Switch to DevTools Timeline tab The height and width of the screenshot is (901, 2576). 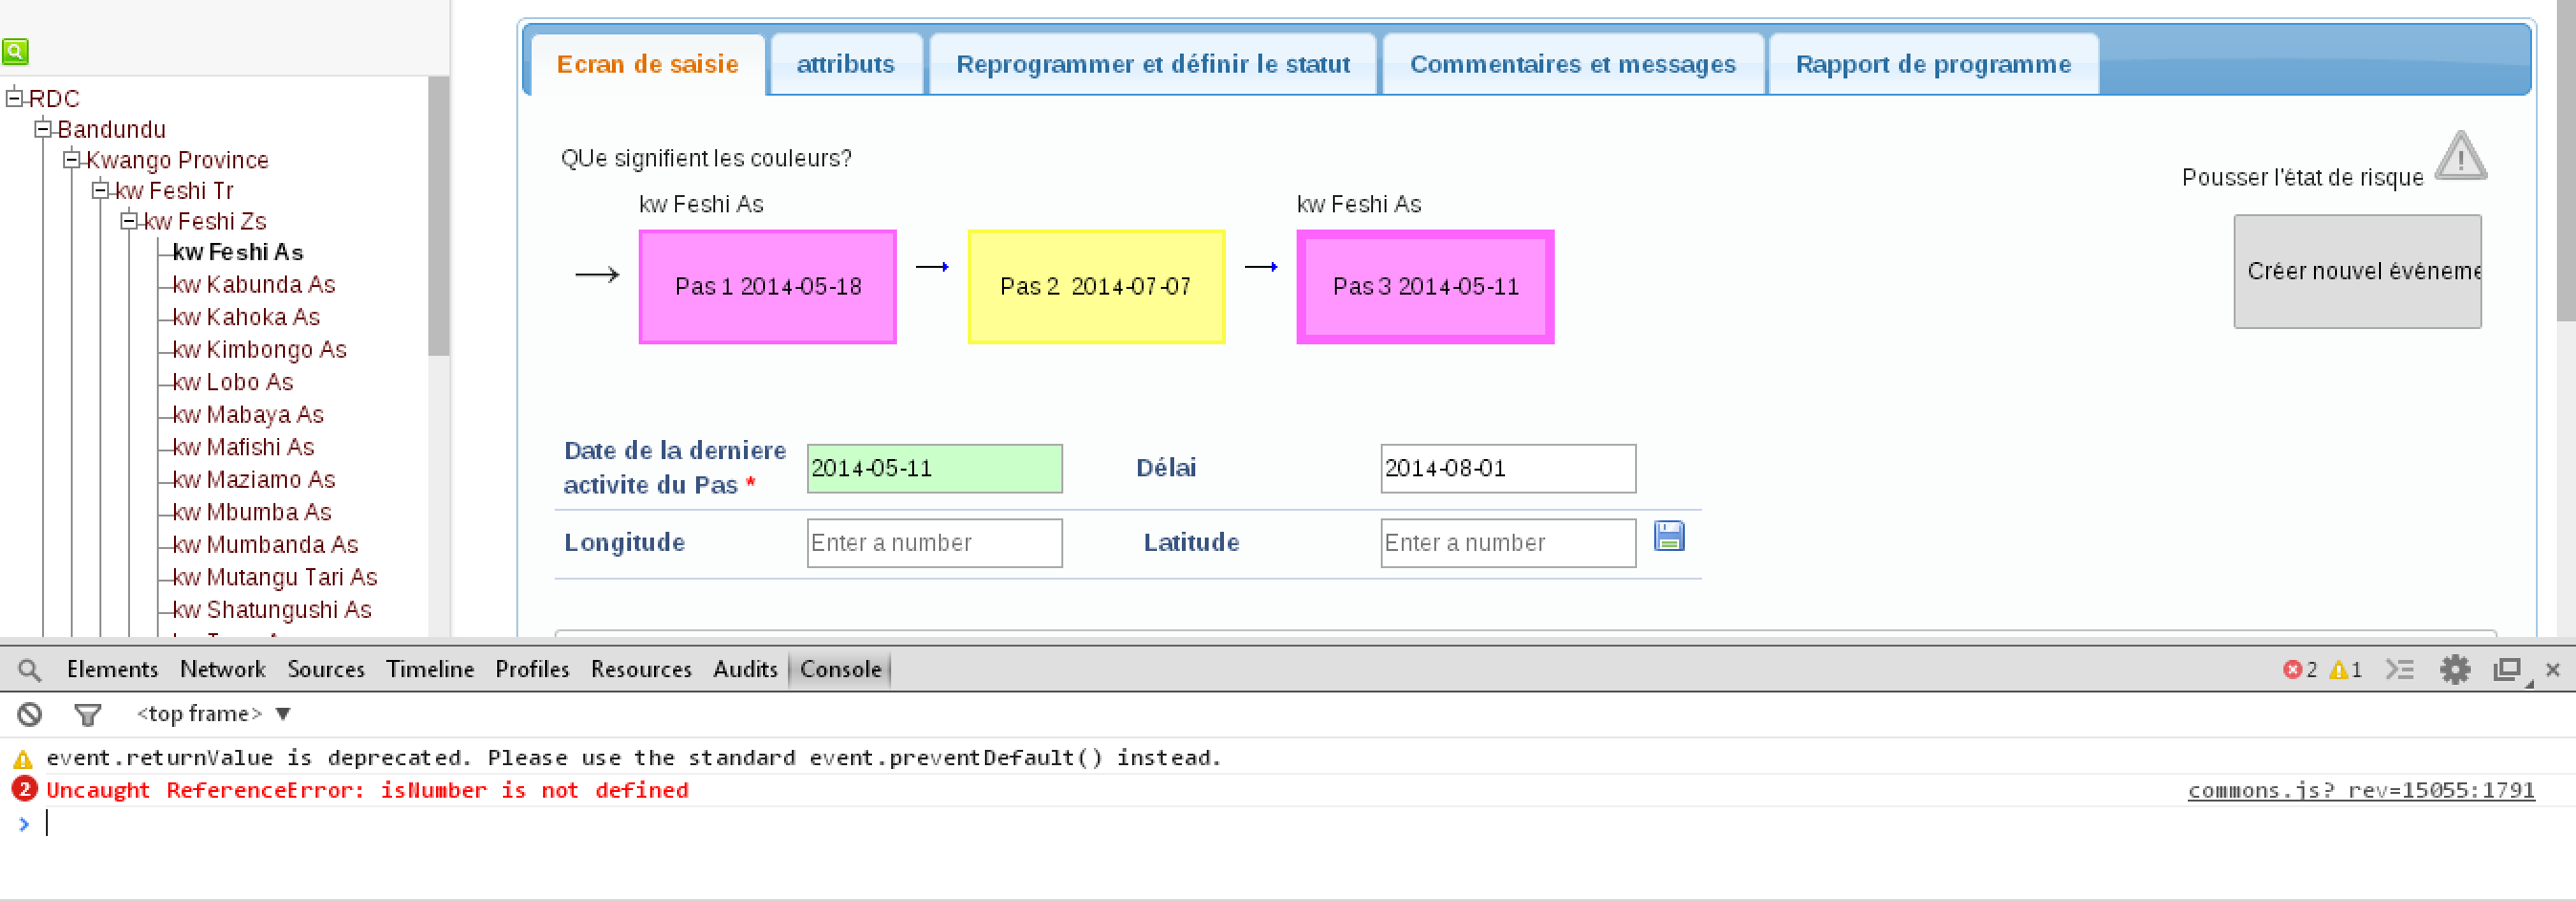pyautogui.click(x=430, y=669)
